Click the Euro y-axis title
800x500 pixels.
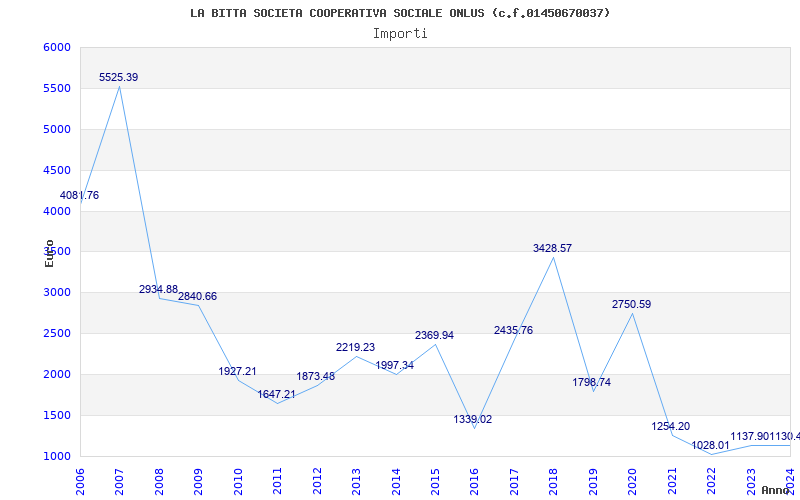[49, 254]
